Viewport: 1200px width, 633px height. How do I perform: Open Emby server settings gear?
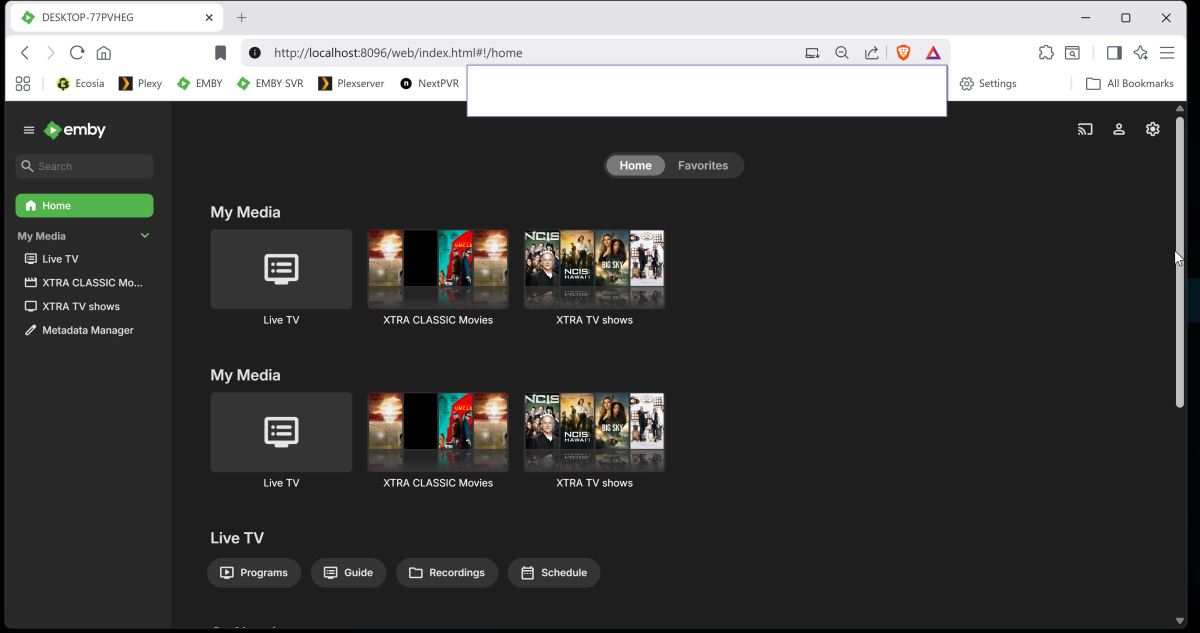[1153, 129]
